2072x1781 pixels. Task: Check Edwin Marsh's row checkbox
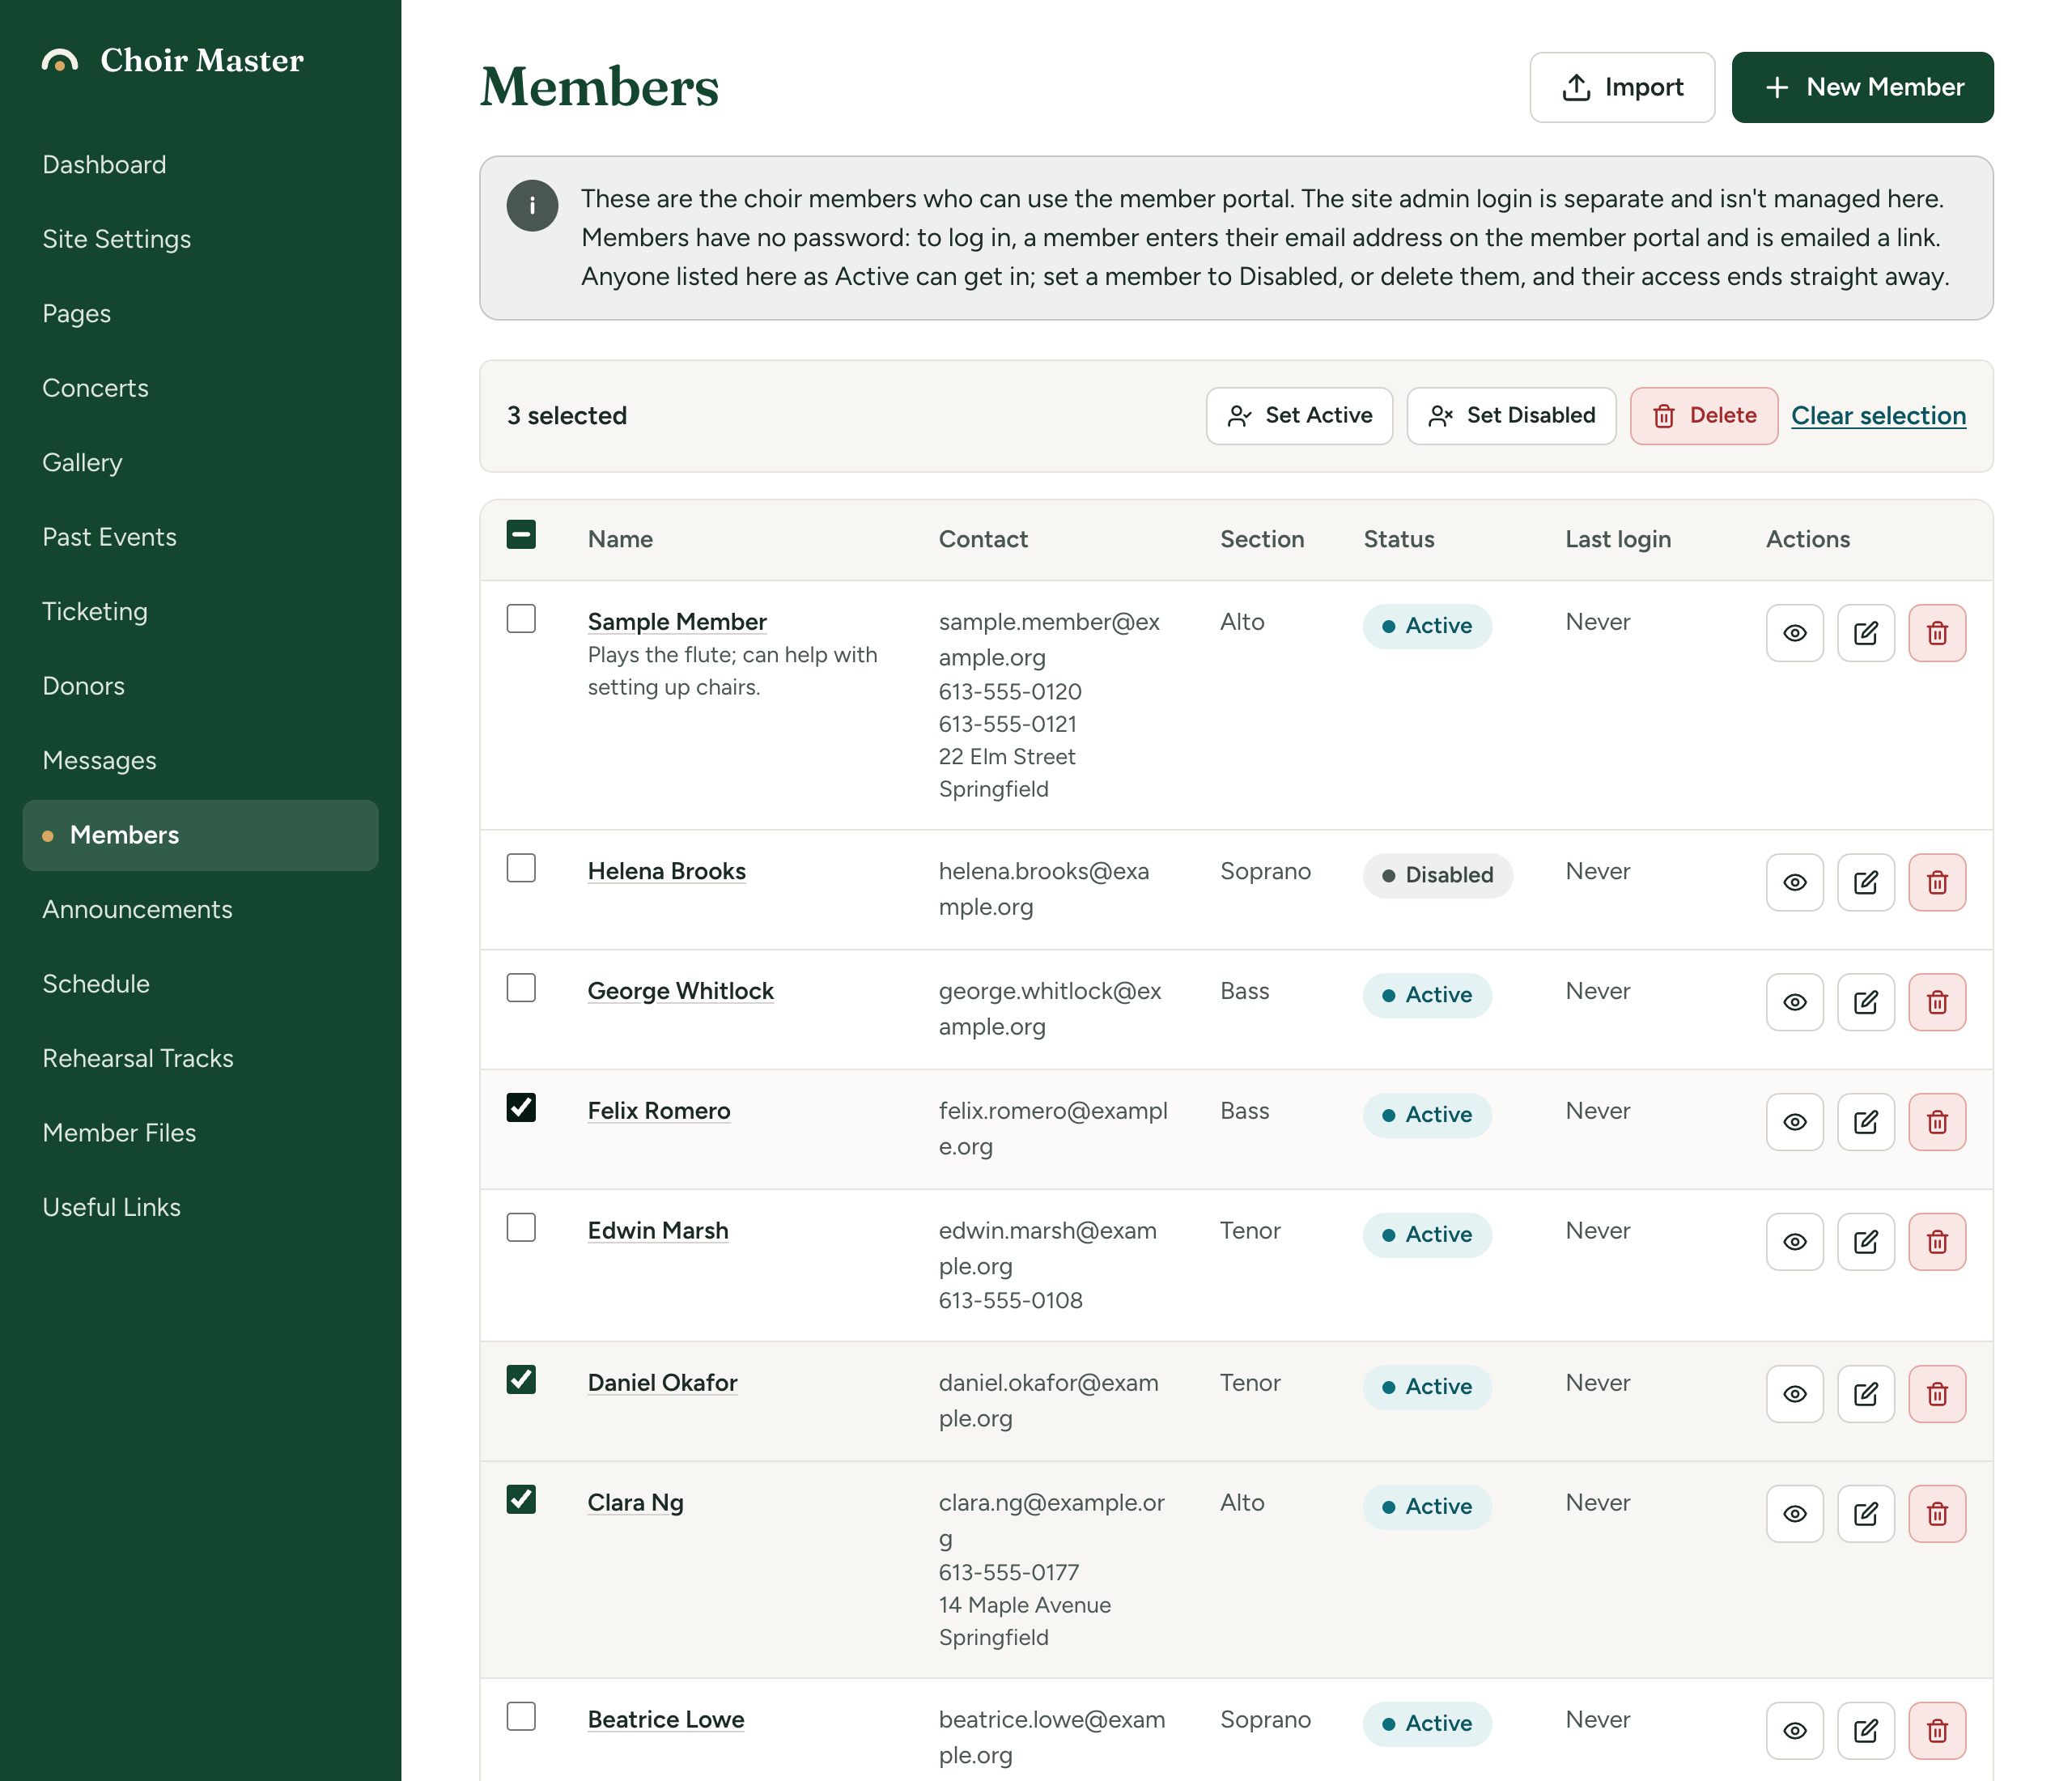click(x=521, y=1228)
